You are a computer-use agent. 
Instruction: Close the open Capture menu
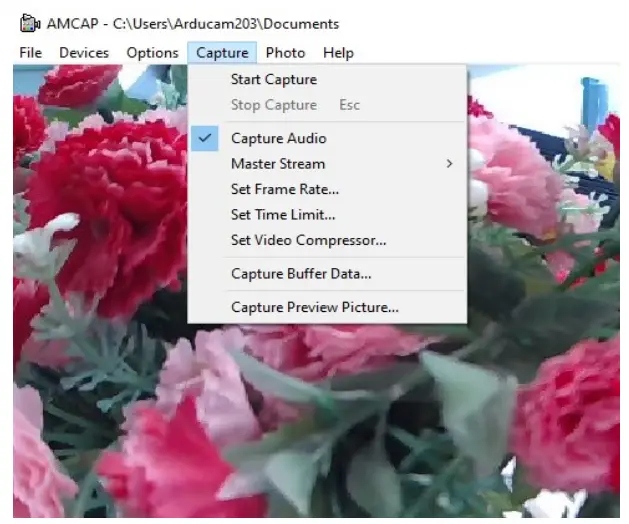pyautogui.click(x=222, y=53)
